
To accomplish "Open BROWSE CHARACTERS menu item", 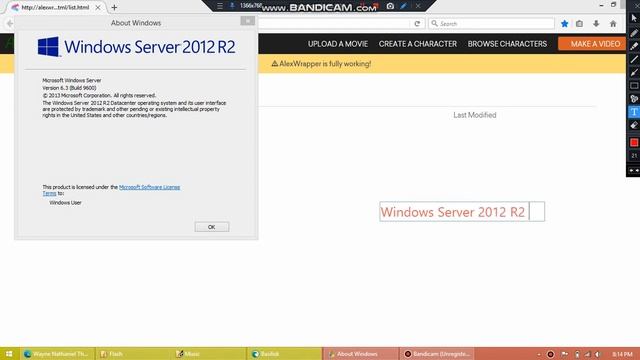I will [x=507, y=44].
